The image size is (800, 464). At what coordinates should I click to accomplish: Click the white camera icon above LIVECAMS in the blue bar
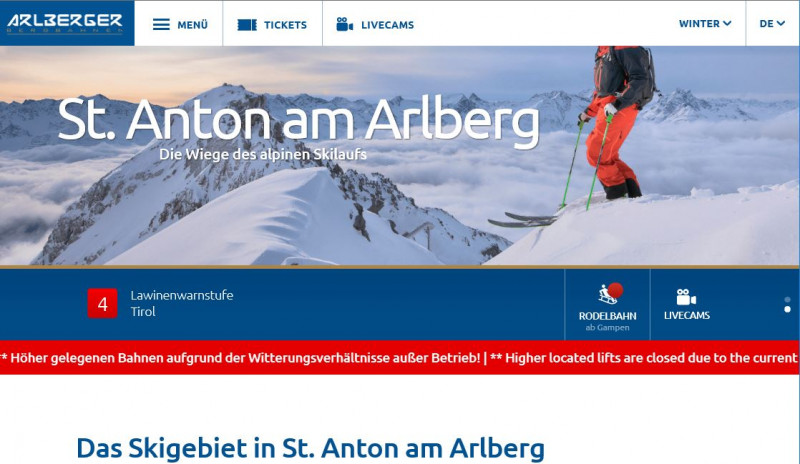point(686,297)
